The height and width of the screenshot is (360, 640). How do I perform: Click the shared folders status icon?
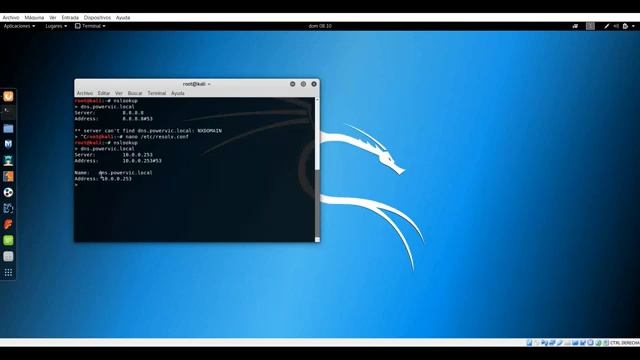coord(567,343)
